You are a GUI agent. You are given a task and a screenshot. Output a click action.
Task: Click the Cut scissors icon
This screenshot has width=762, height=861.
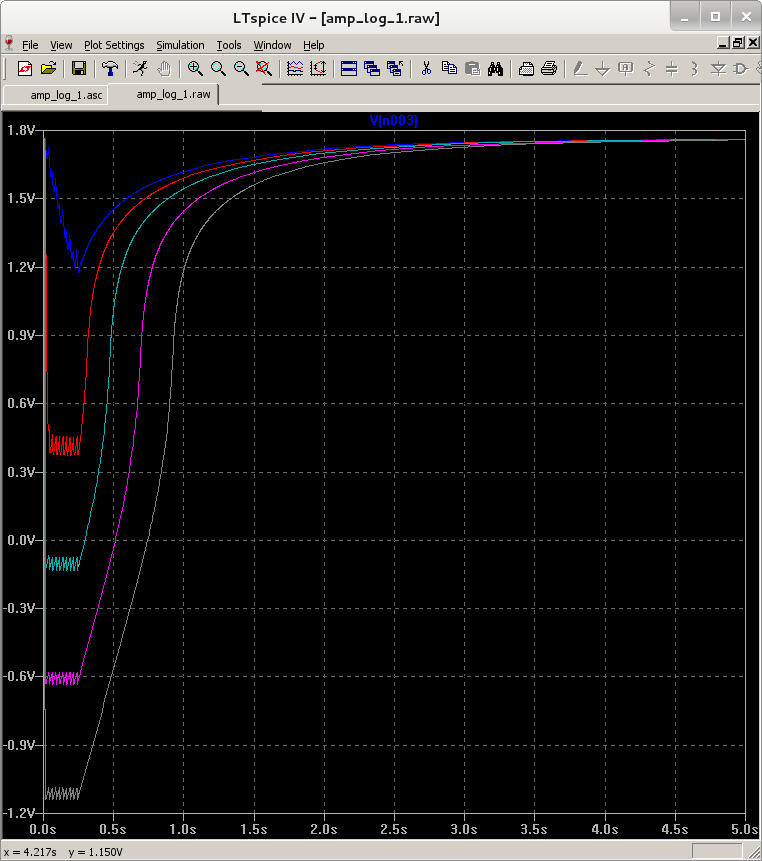coord(426,69)
